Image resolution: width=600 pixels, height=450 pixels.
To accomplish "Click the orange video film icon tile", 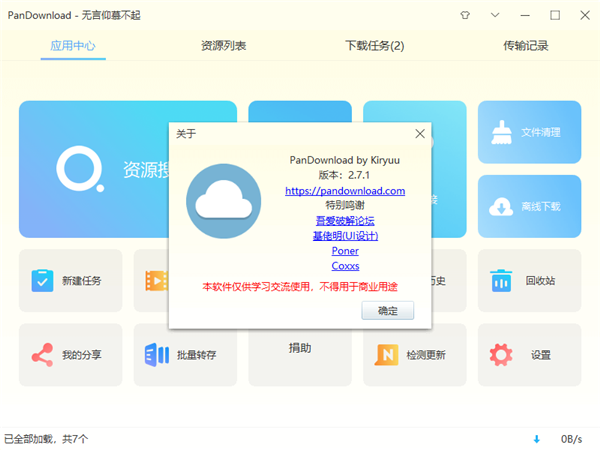I will click(157, 280).
